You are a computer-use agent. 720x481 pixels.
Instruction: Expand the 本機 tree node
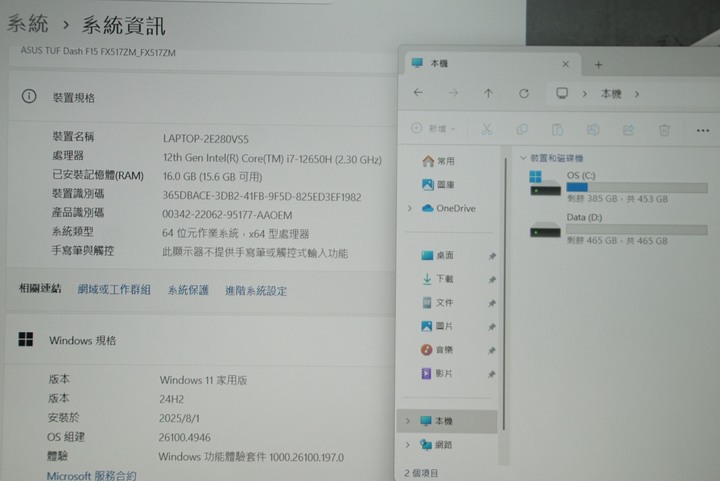pos(408,421)
